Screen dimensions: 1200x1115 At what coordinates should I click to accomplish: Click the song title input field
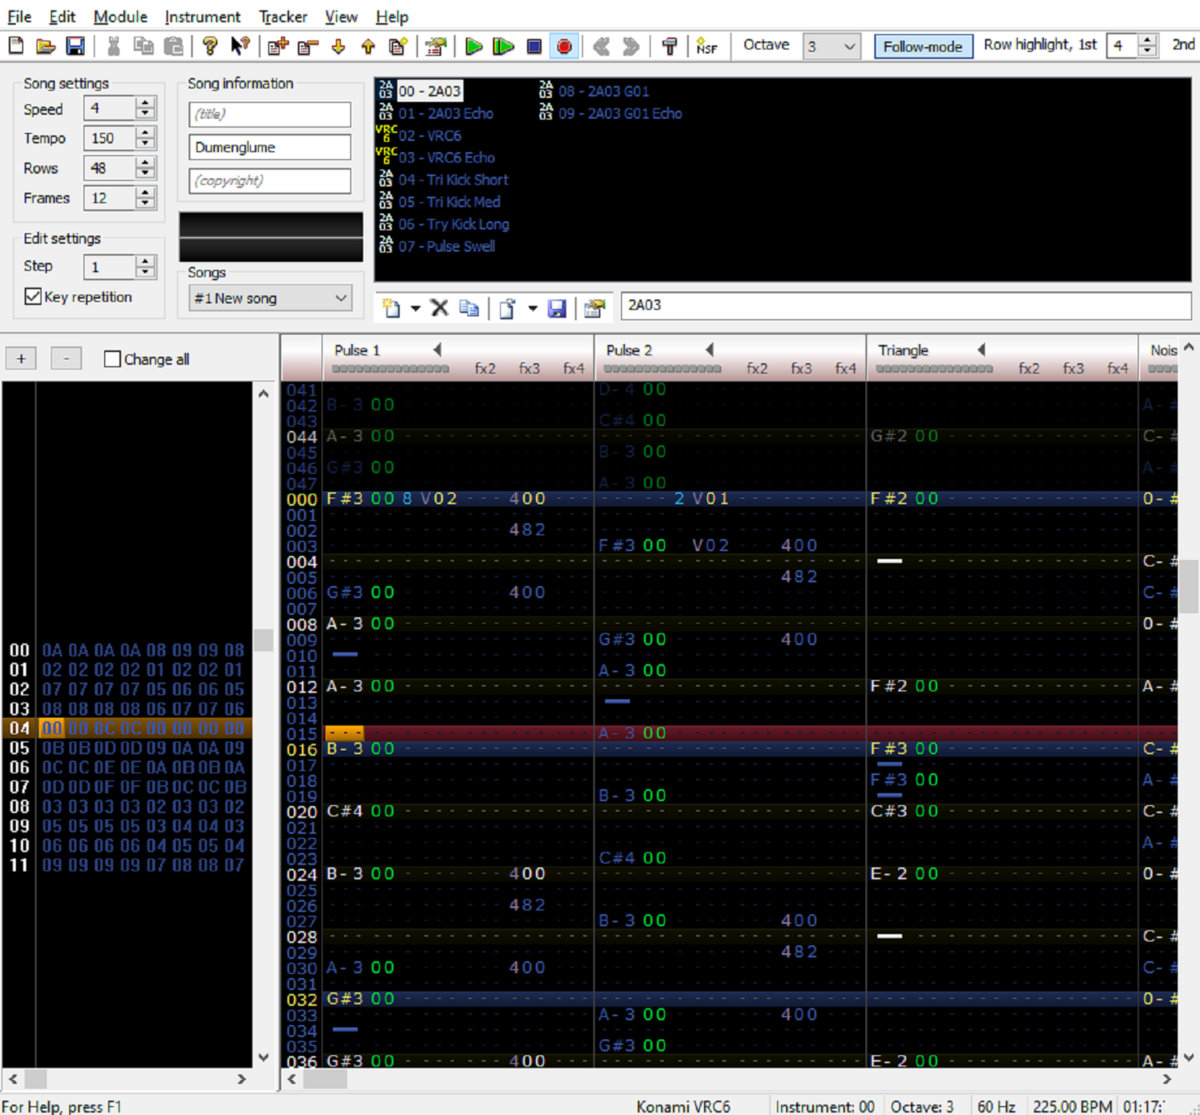tap(270, 114)
